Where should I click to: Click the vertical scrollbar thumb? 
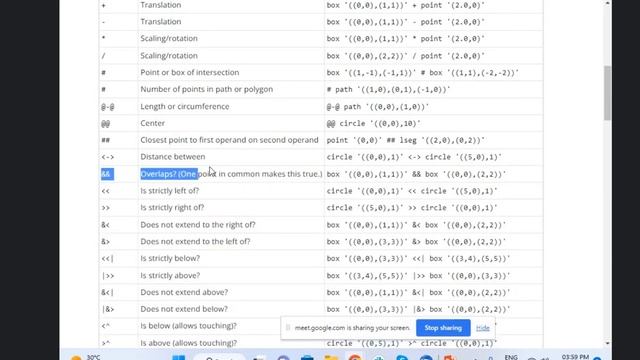(x=608, y=93)
